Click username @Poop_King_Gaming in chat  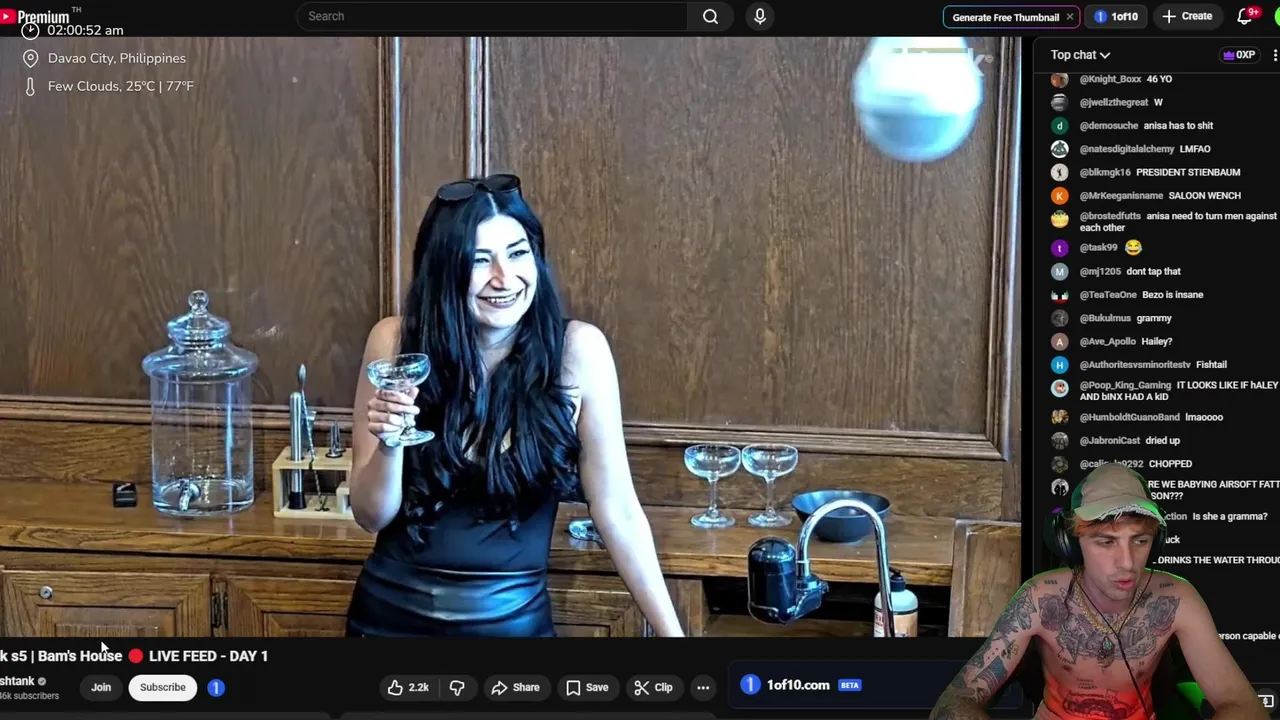[1125, 385]
